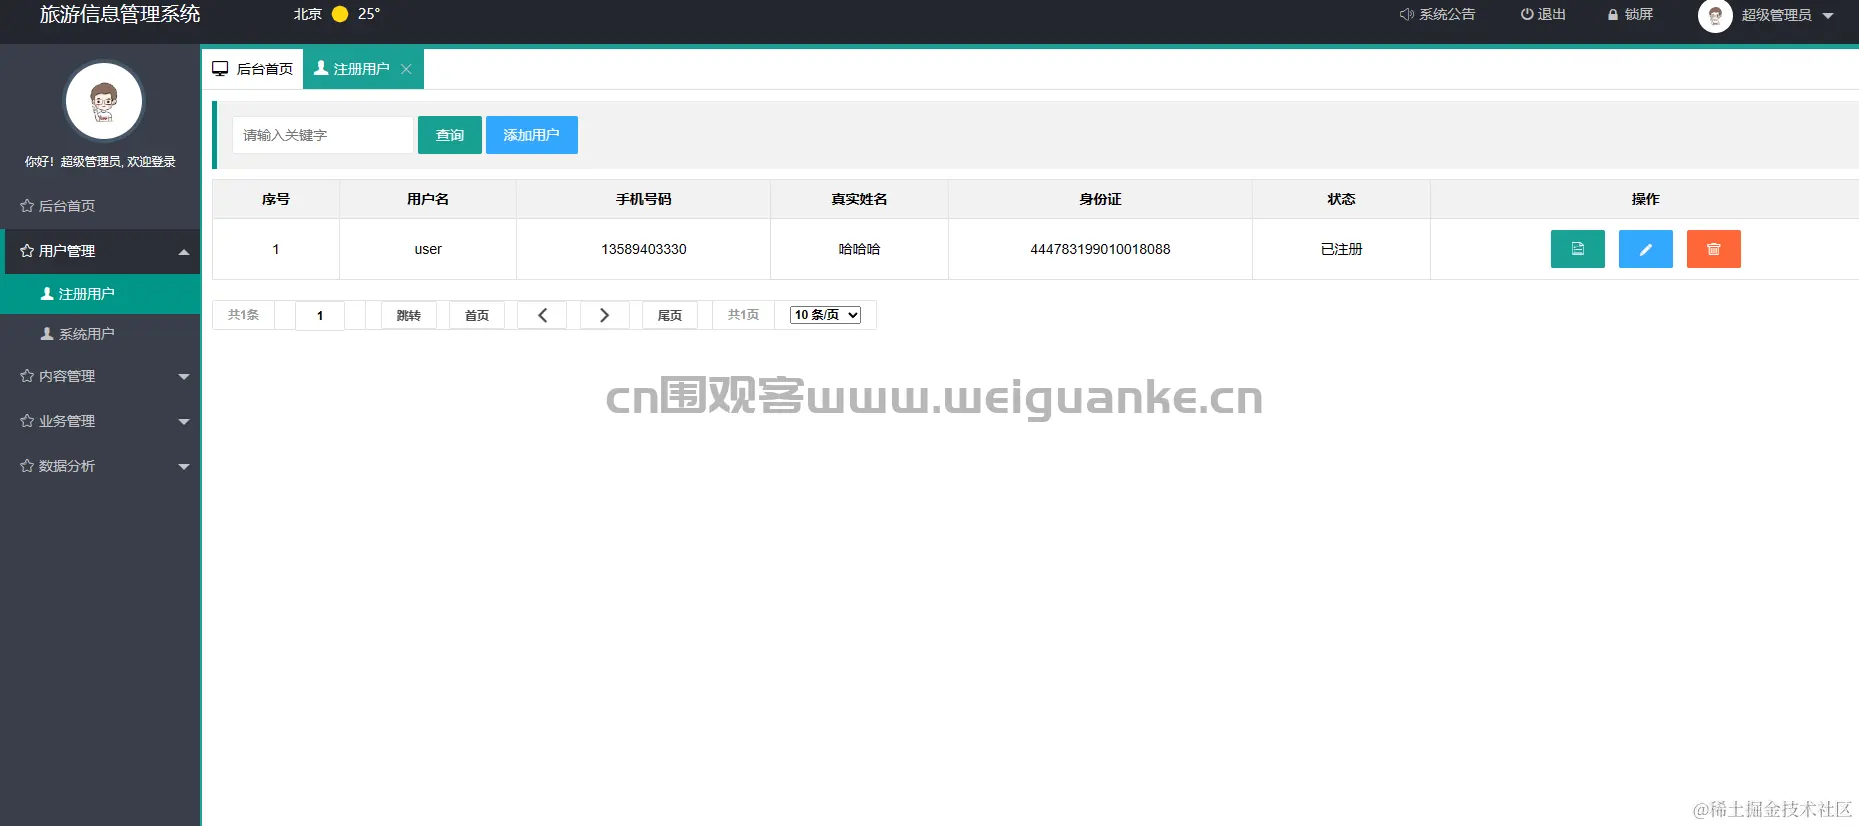Click the top-right admin avatar
The width and height of the screenshot is (1859, 826).
tap(1715, 15)
